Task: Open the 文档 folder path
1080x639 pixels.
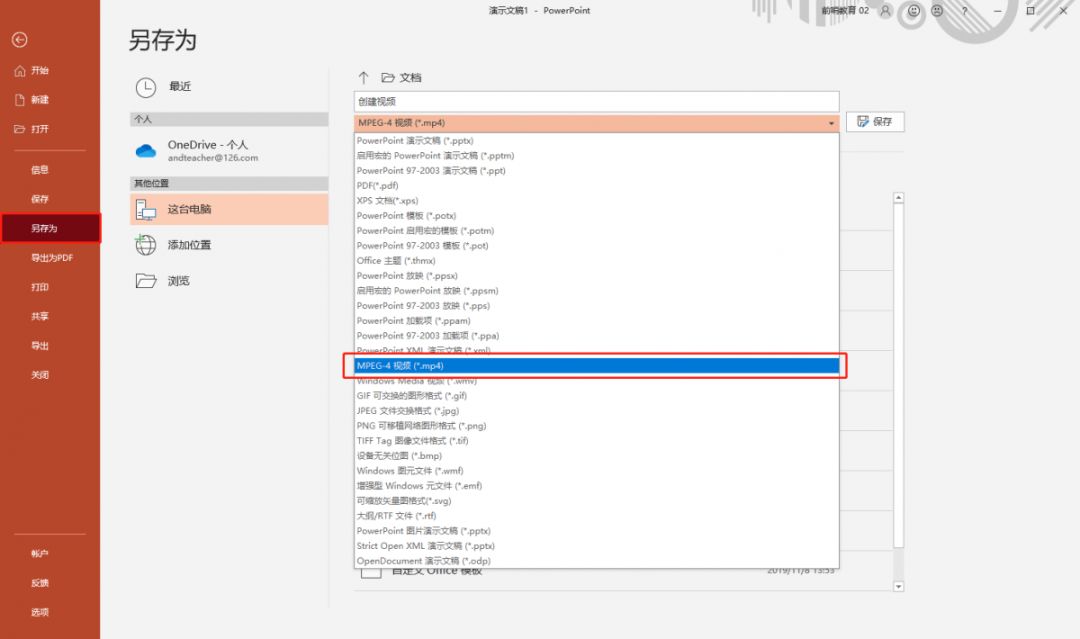Action: pos(402,78)
